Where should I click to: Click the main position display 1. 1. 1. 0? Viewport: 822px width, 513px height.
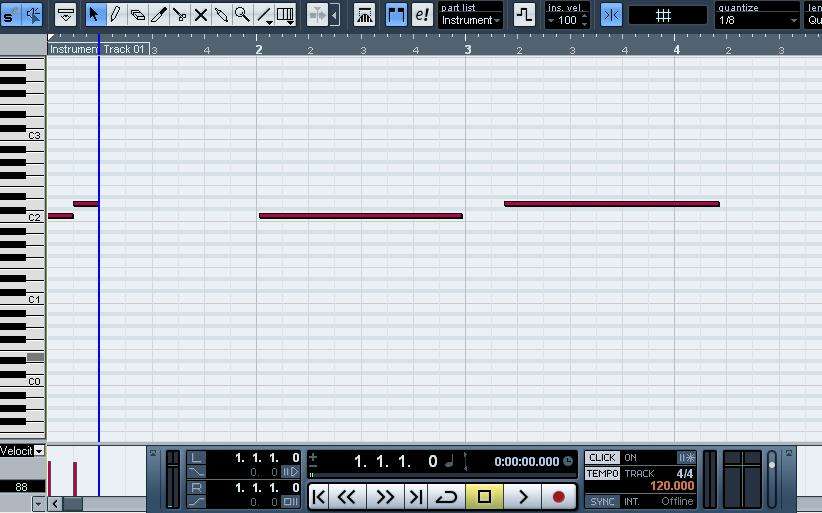pyautogui.click(x=395, y=462)
